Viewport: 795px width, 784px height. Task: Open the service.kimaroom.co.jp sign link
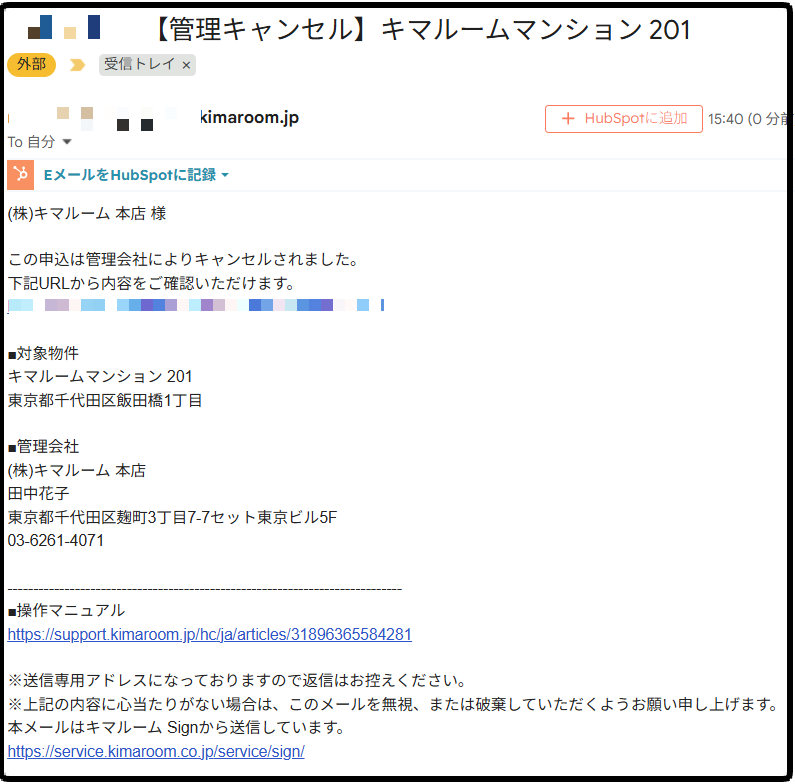point(156,751)
